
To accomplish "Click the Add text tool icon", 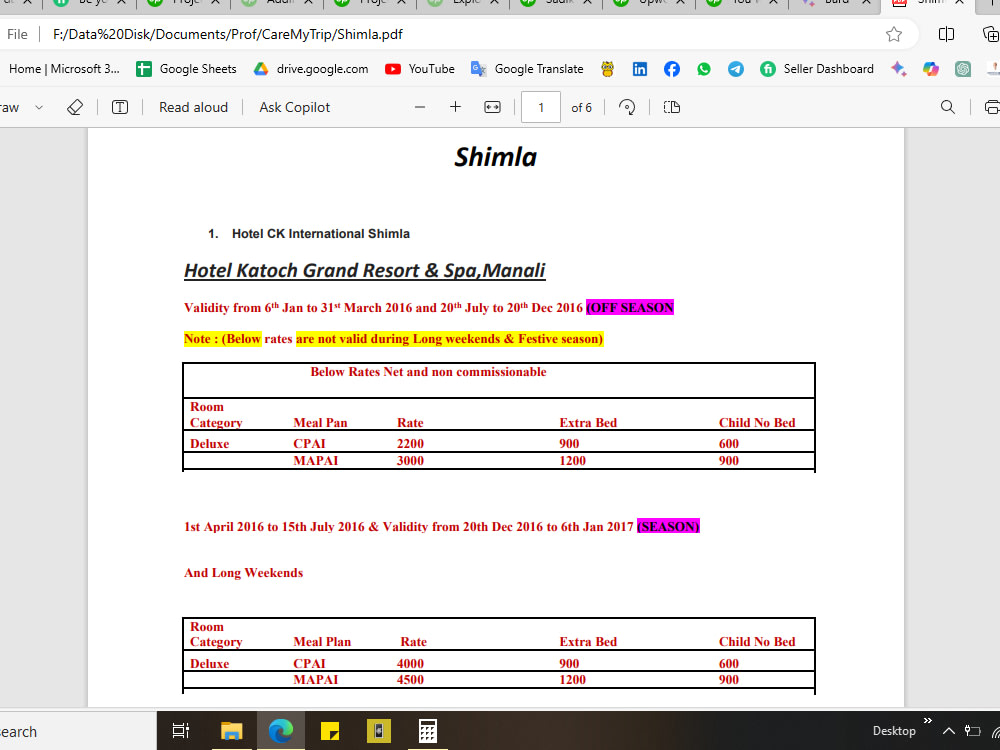I will pyautogui.click(x=120, y=107).
